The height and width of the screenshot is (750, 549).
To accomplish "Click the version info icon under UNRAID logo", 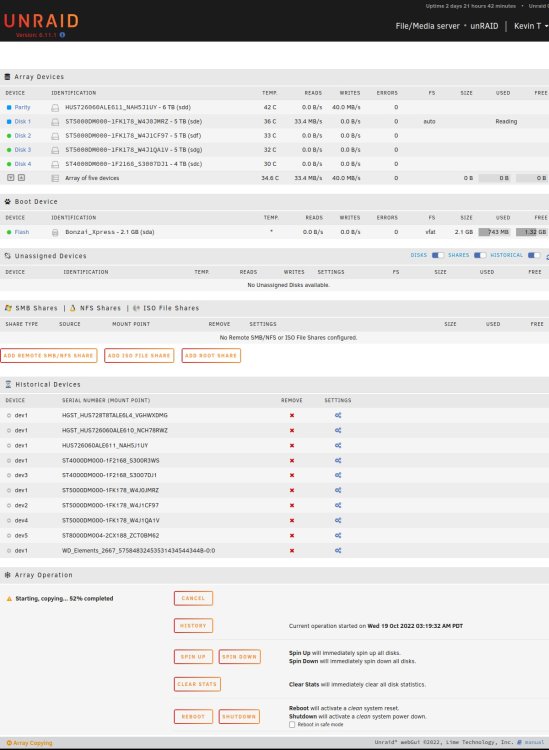I will tap(62, 35).
